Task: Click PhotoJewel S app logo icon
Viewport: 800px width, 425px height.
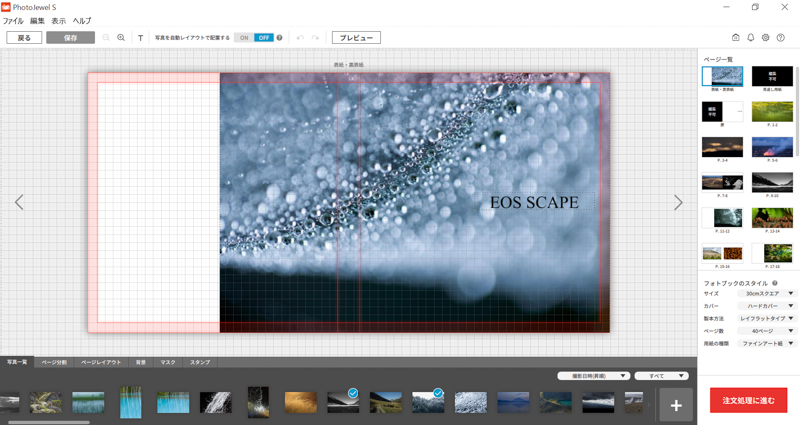Action: 6,7
